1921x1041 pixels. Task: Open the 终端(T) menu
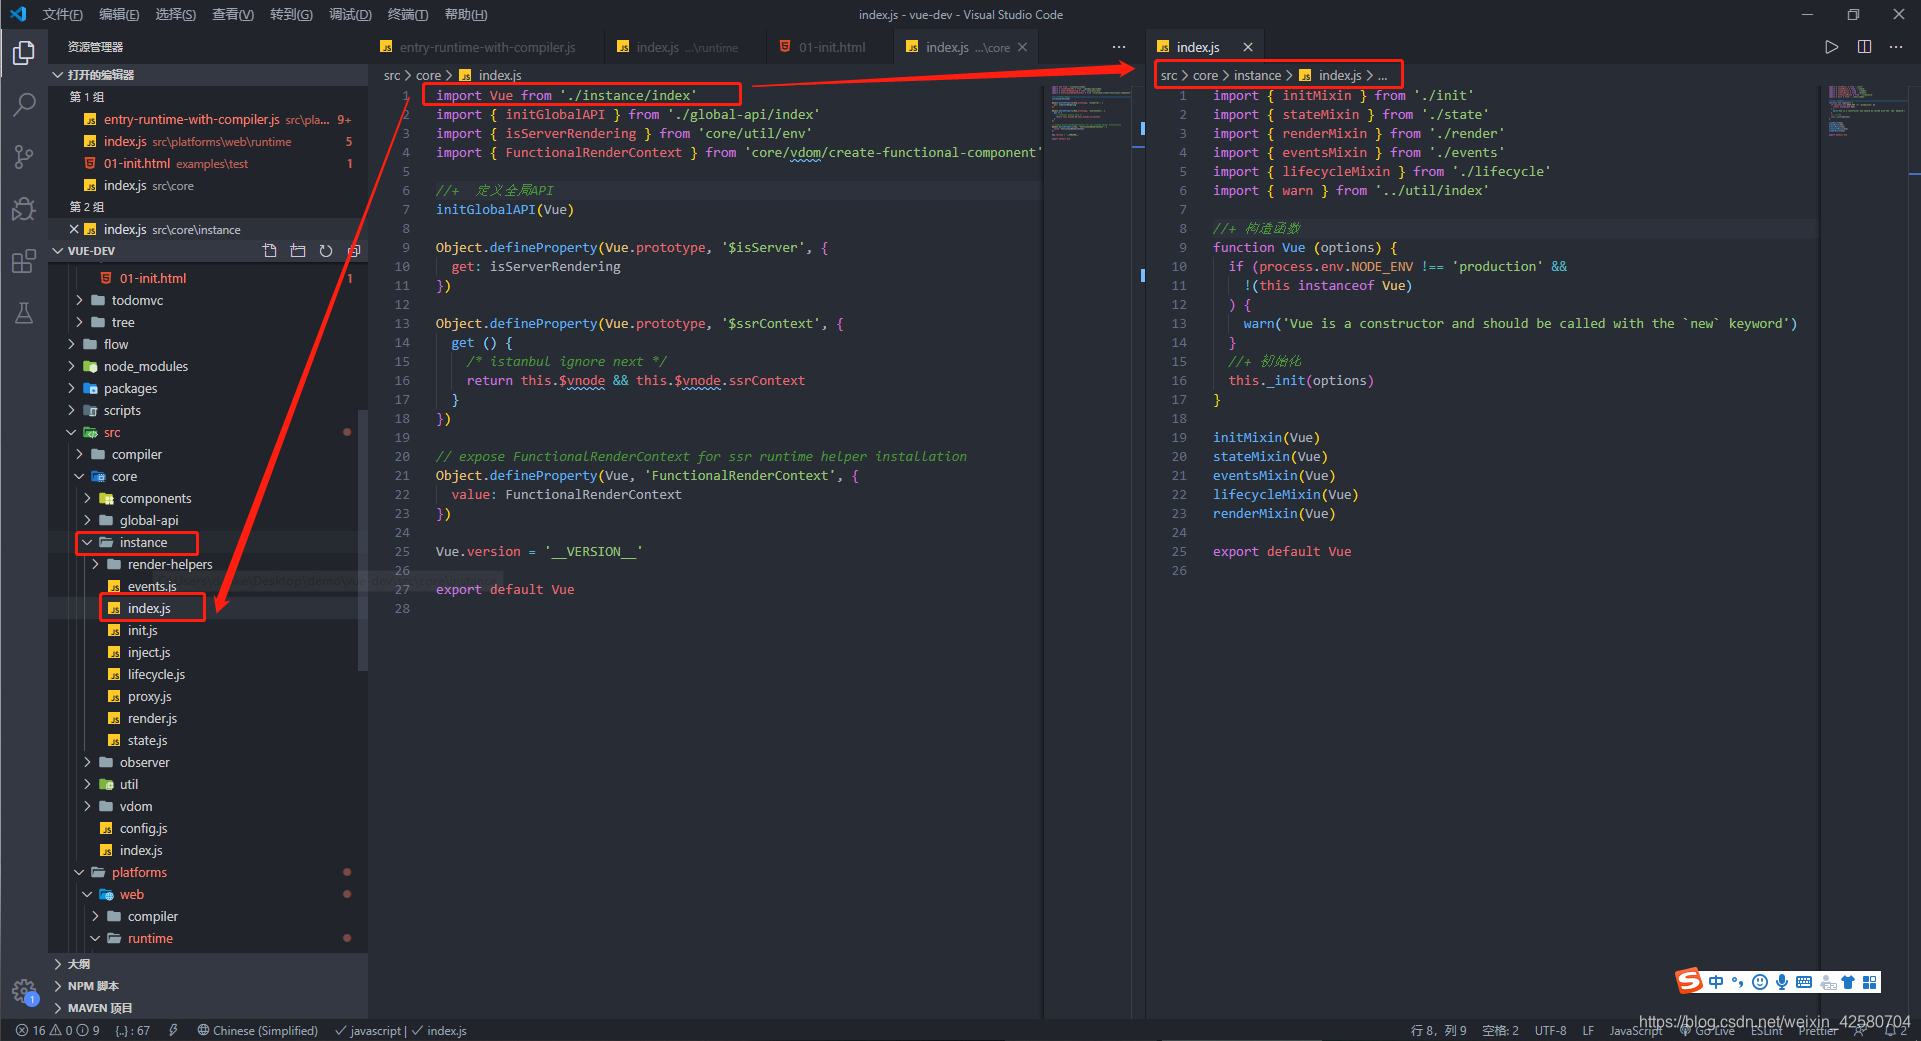pos(407,14)
